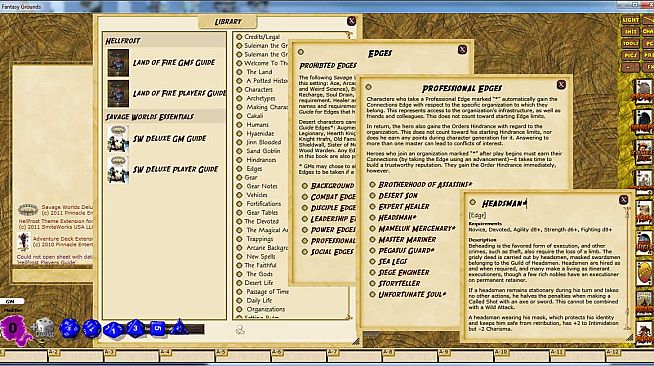Viewport: 654px width, 366px height.
Task: Open Land of Fire GMs Guide thumbnail
Action: 118,63
